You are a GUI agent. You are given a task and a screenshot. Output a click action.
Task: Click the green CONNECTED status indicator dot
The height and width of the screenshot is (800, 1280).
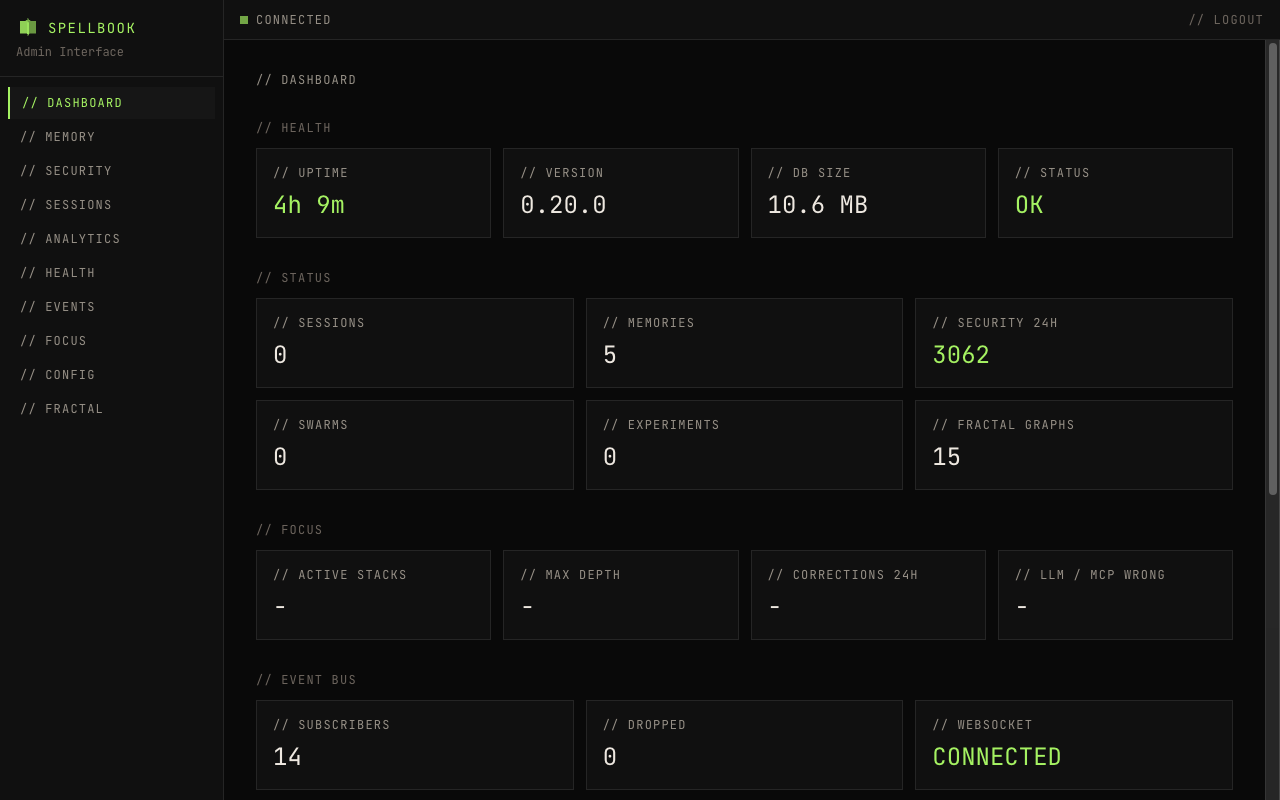(241, 19)
